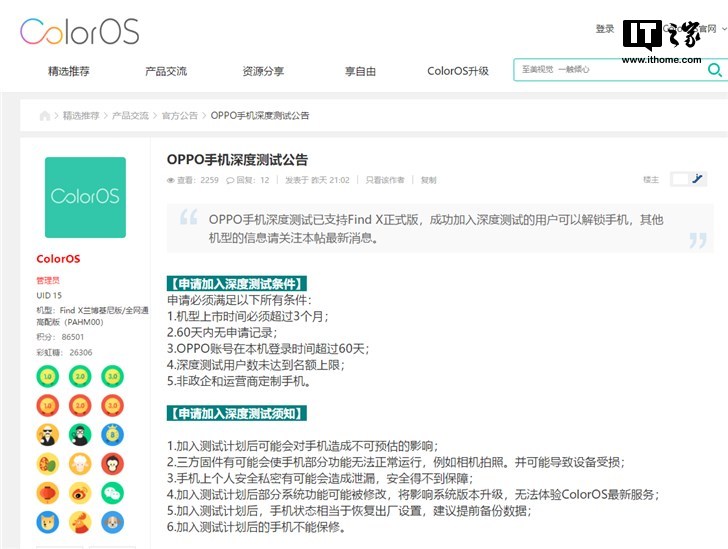Viewport: 728px width, 549px height.
Task: Click the red 3.0 medal badge
Action: point(113,405)
